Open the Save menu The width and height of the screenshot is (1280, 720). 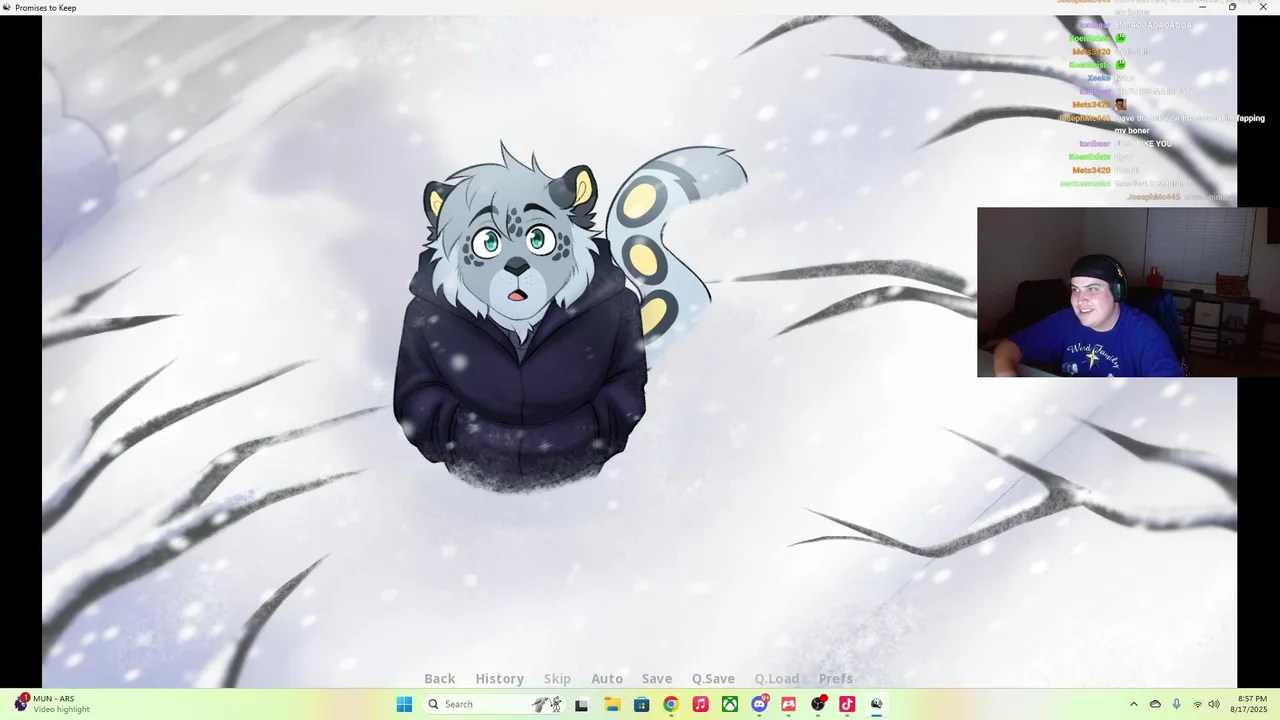coord(657,679)
